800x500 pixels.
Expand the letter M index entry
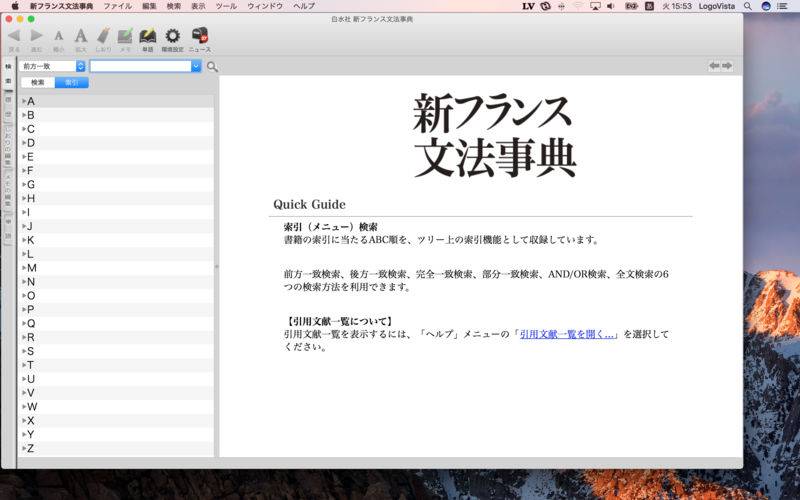coord(23,268)
